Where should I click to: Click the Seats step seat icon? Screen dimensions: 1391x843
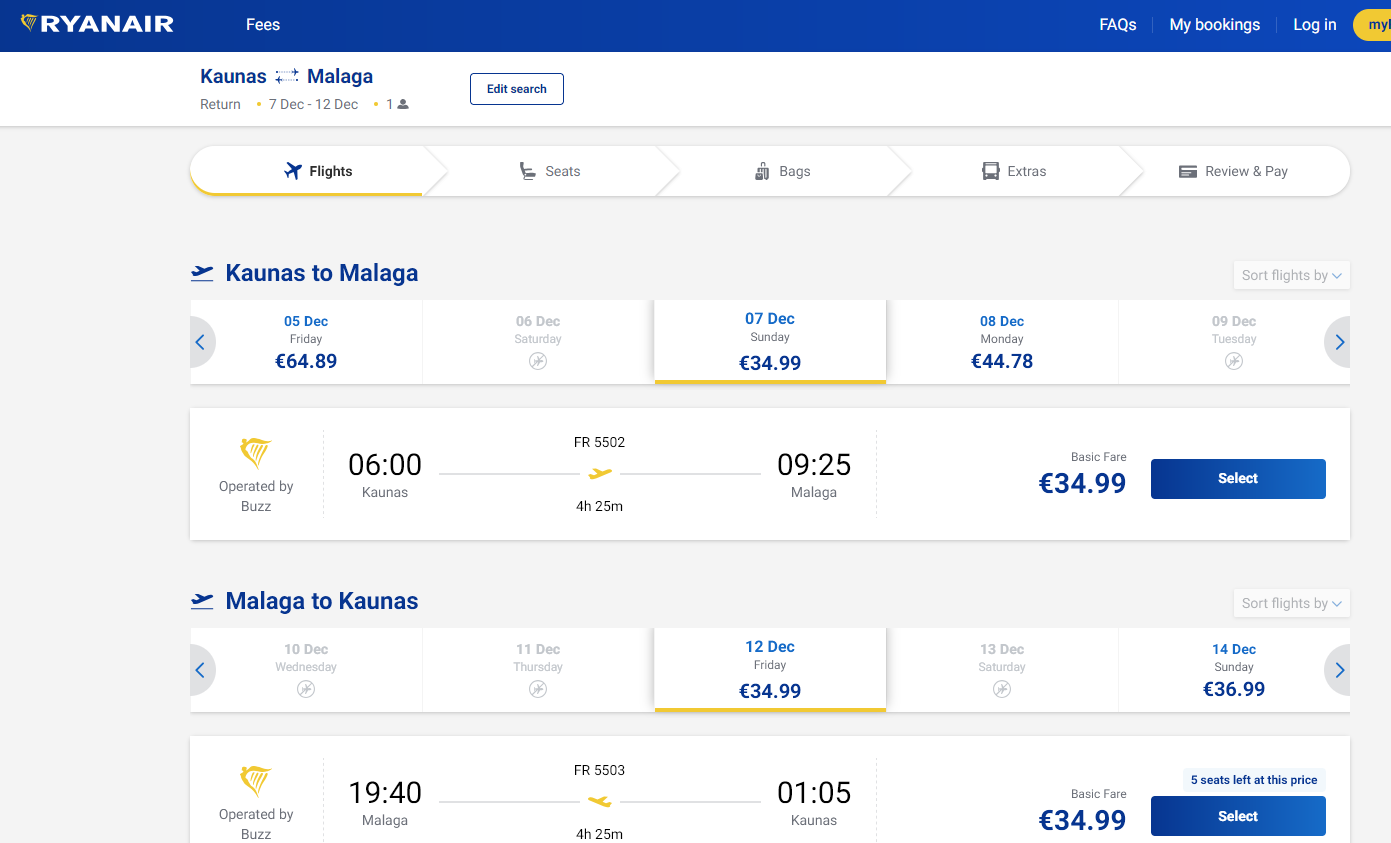(527, 171)
